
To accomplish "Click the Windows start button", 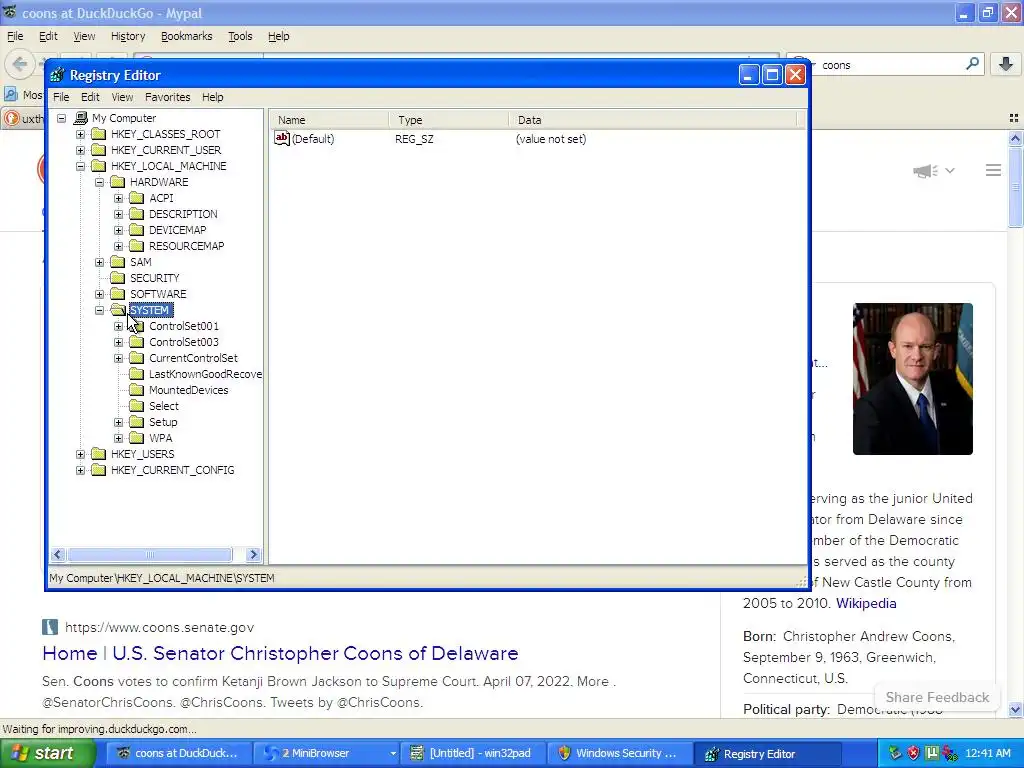I will 47,753.
